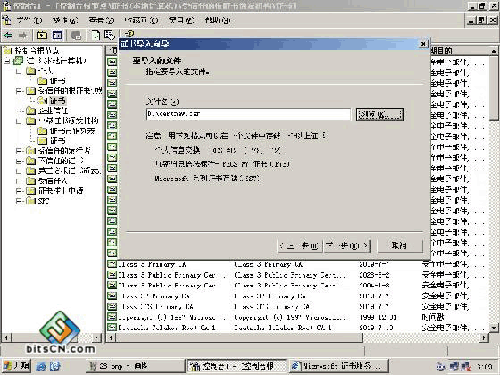Switch to the Microsoft 证书服务 taskbar button
This screenshot has width=500, height=375.
tap(339, 366)
